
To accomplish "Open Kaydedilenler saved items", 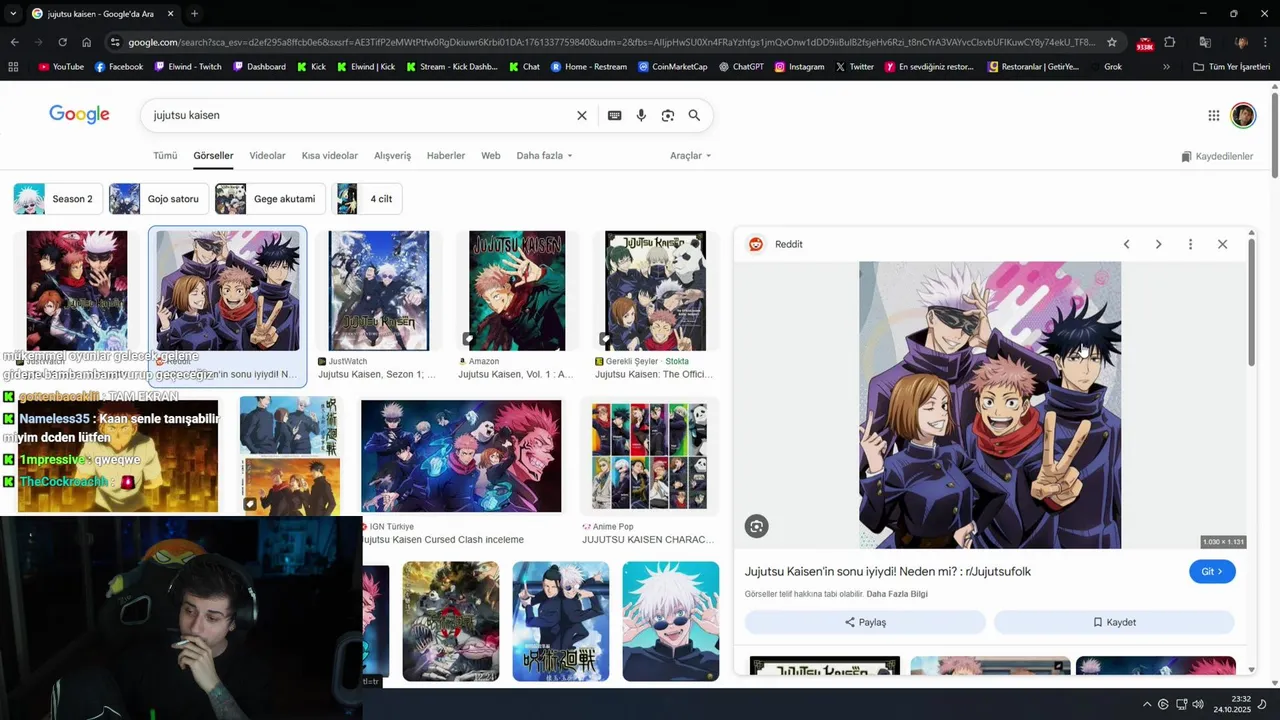I will 1217,157.
